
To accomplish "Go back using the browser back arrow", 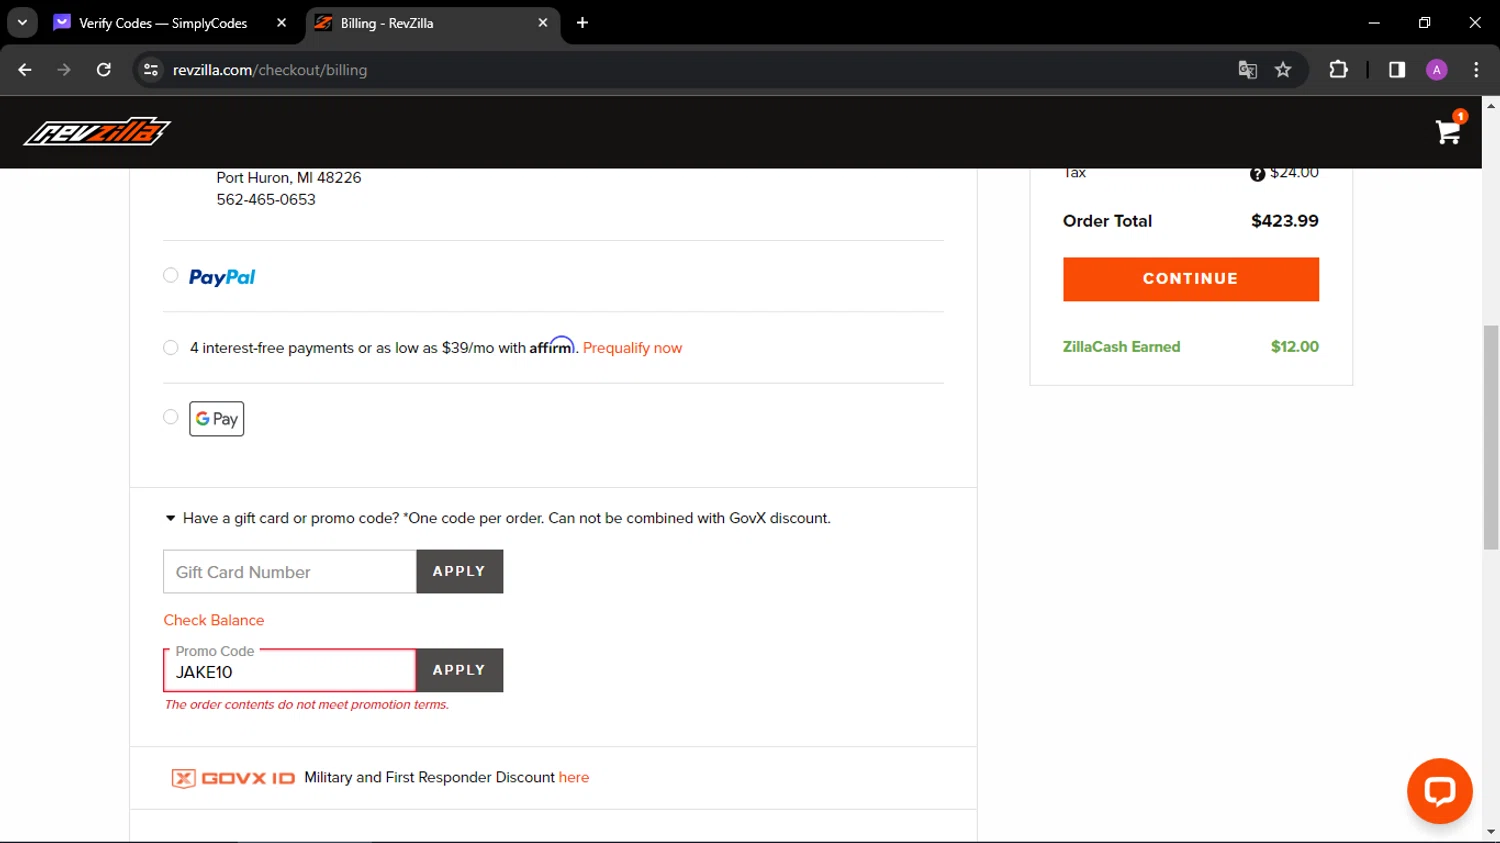I will pyautogui.click(x=25, y=70).
